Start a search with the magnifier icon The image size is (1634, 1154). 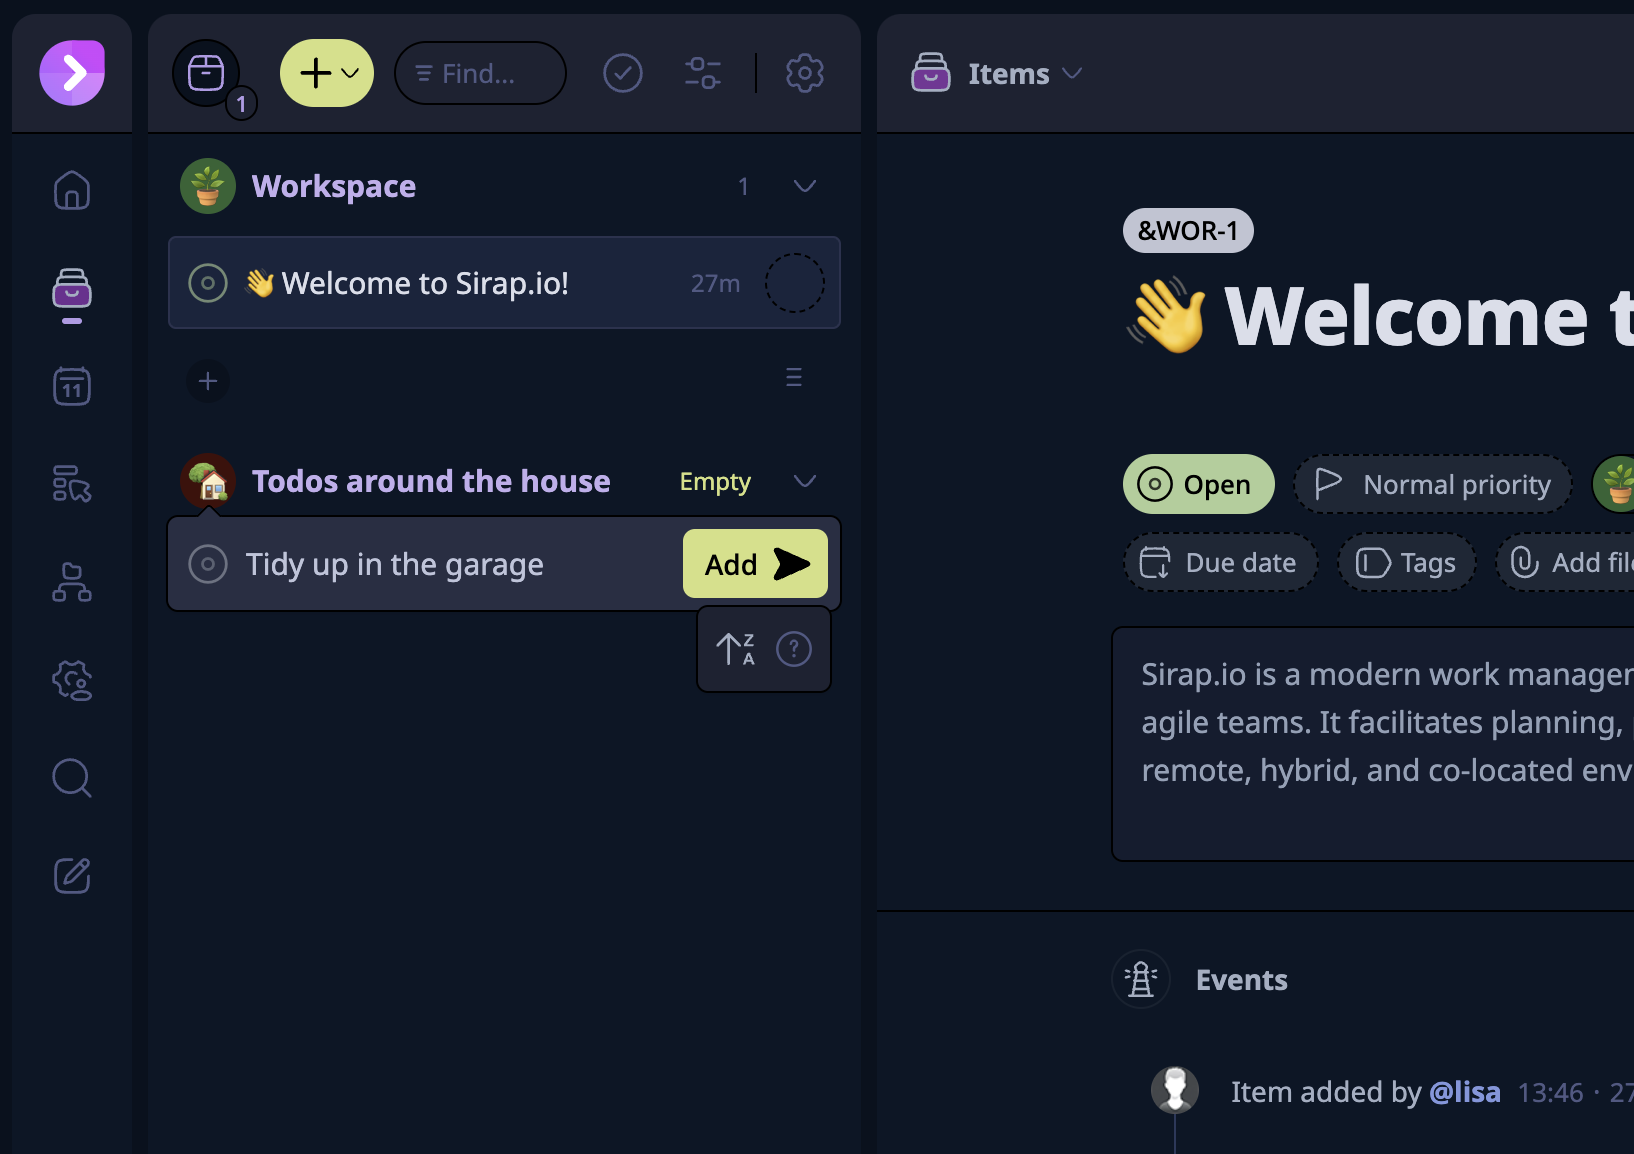71,778
